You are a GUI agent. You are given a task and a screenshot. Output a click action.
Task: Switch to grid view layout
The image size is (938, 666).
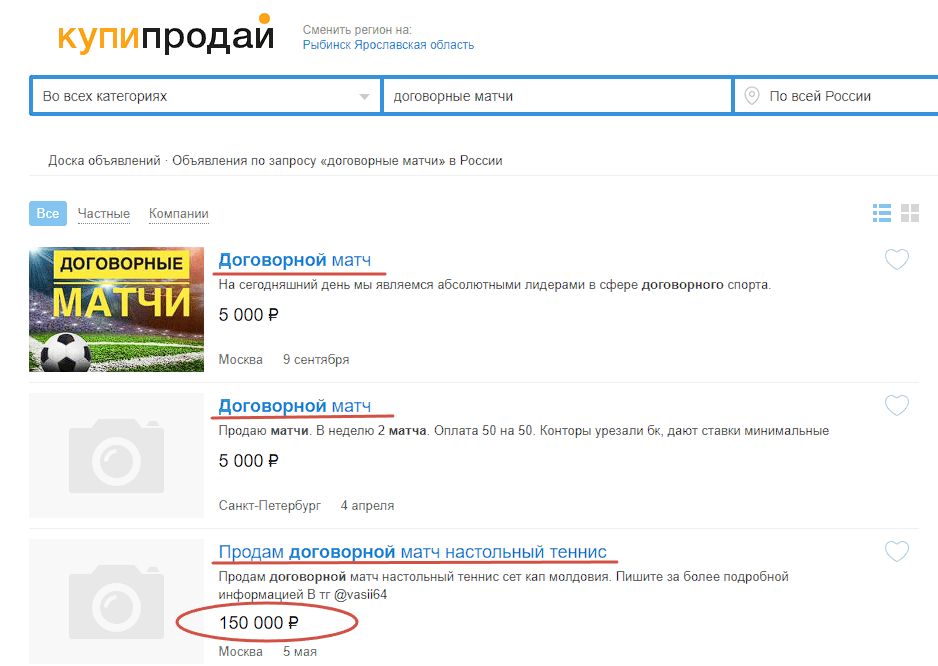(x=909, y=213)
